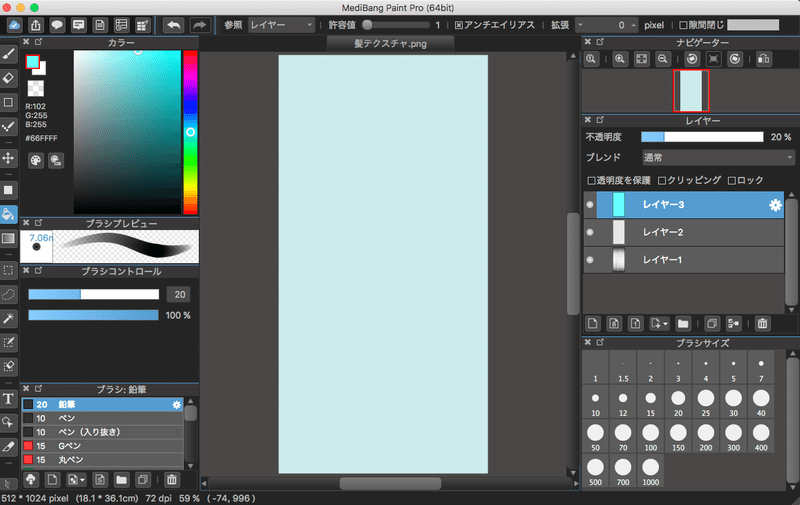
Task: Select the ペン（入り抜き）brush
Action: (x=102, y=432)
